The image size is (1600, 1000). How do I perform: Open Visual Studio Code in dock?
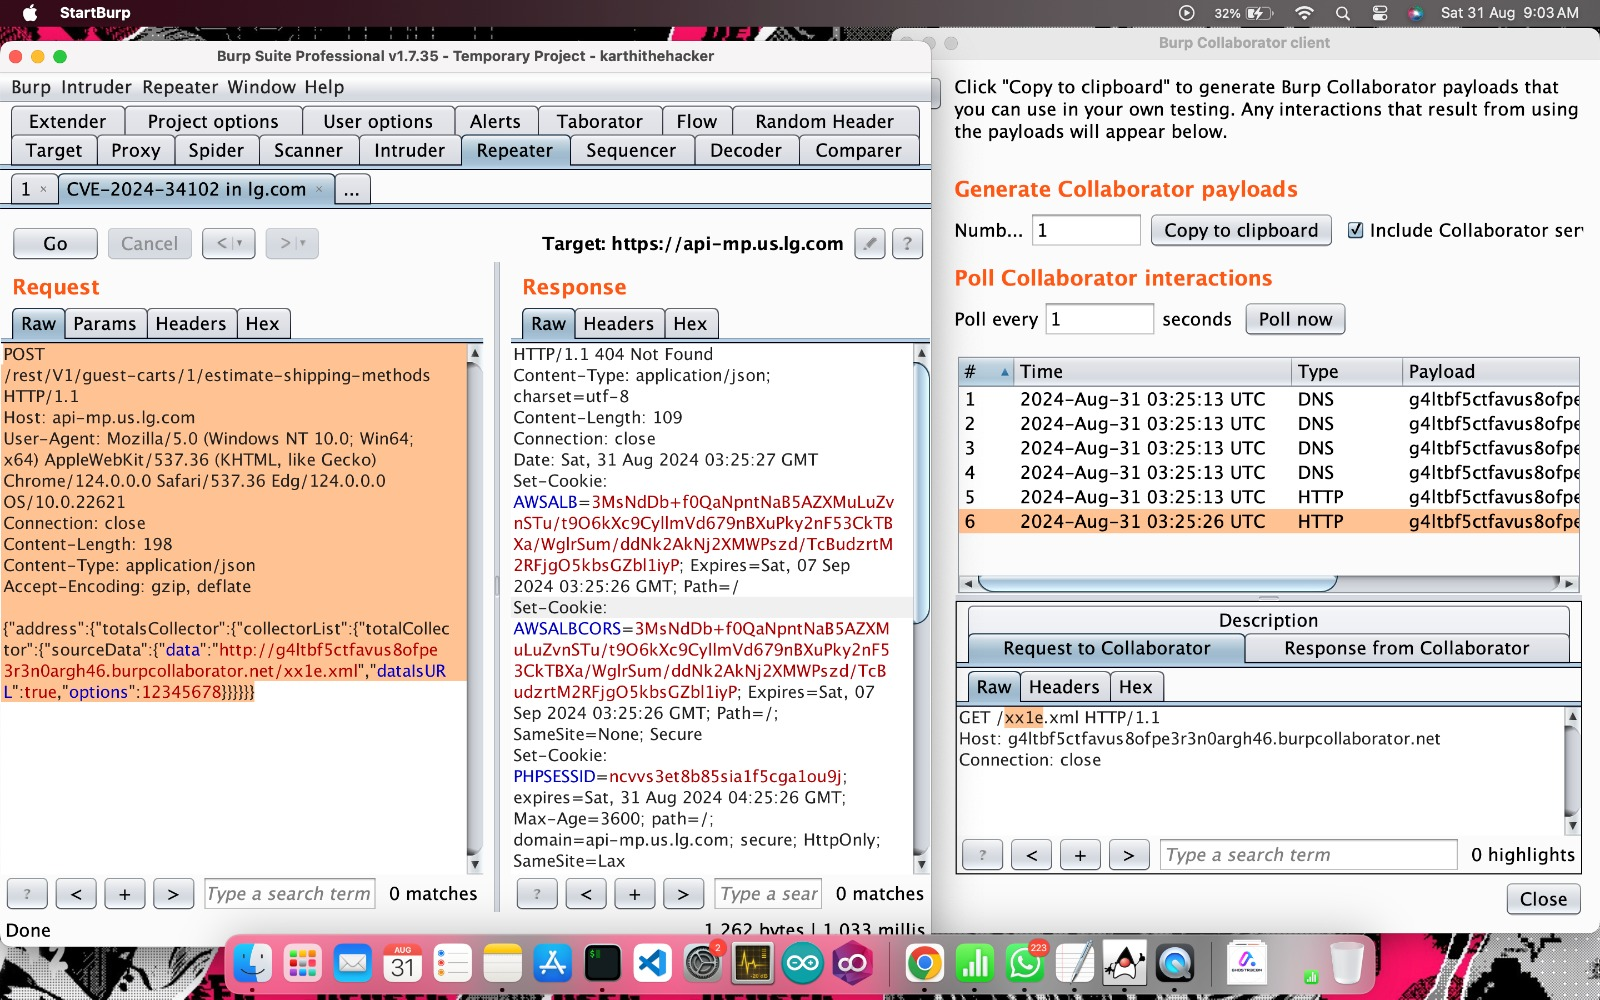pos(652,964)
